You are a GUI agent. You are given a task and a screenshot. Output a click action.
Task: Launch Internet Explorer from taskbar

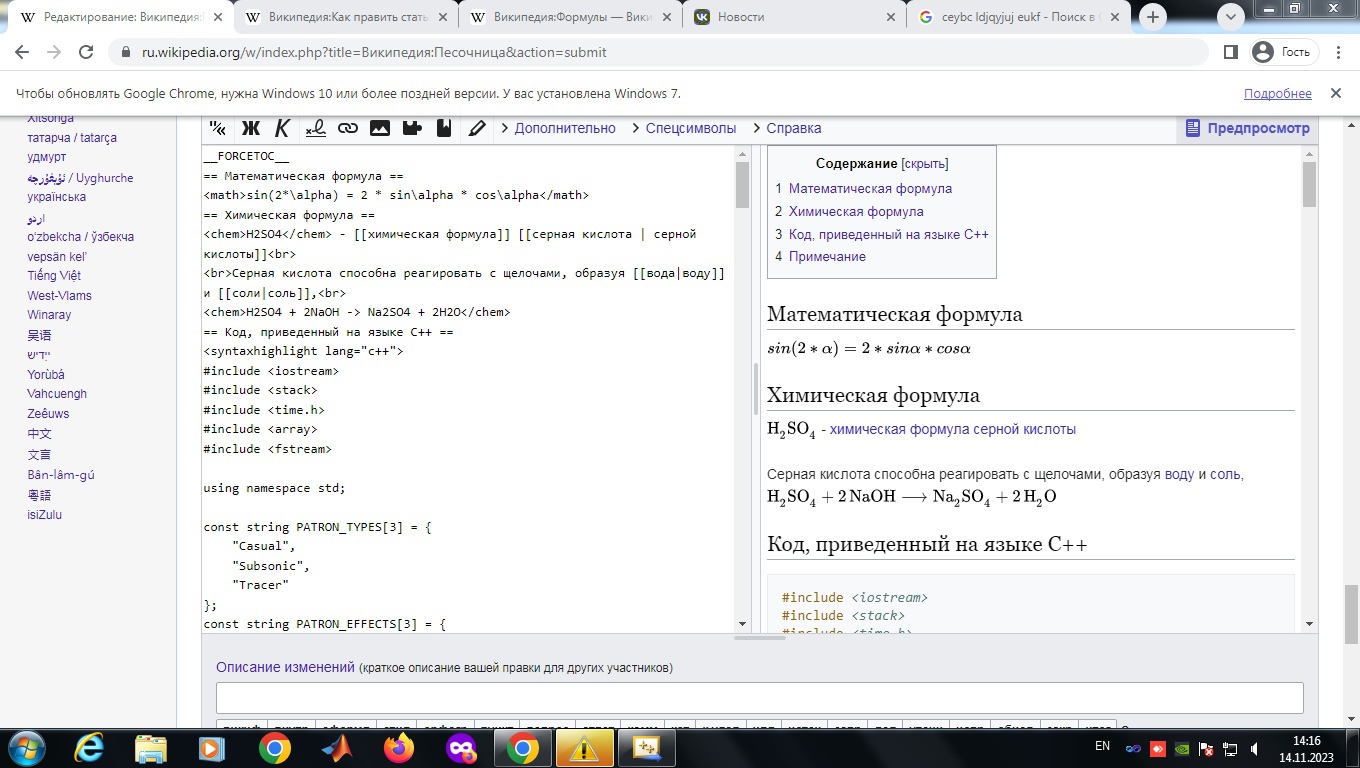(x=88, y=748)
